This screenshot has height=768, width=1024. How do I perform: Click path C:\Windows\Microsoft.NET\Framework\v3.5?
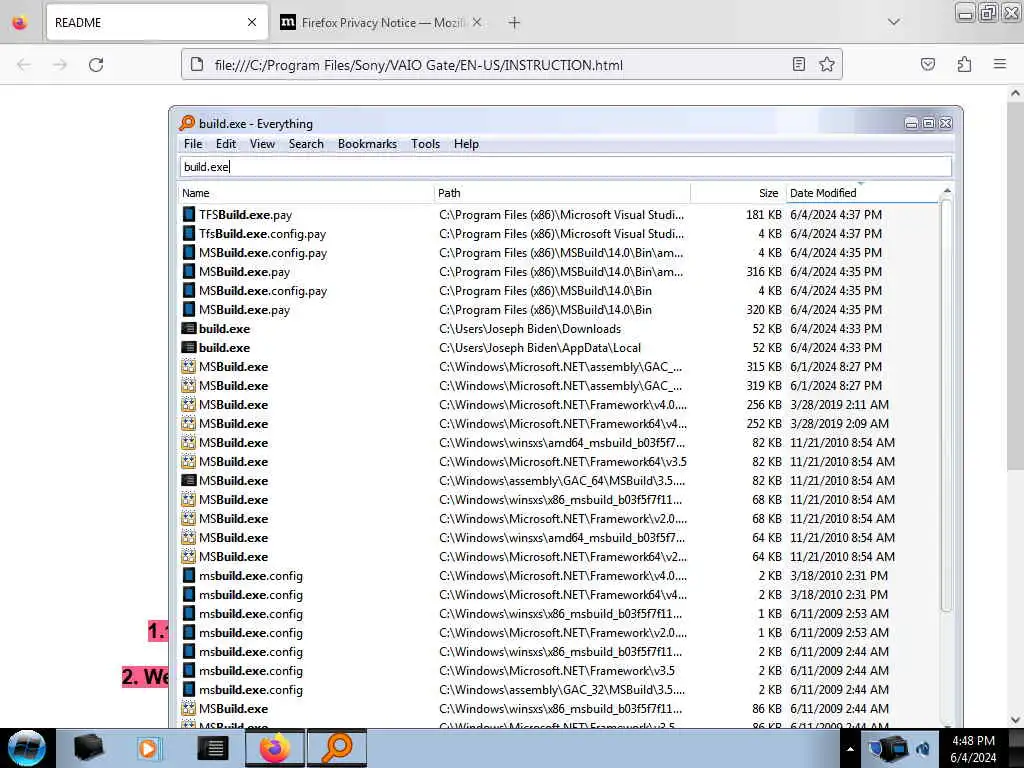click(x=556, y=671)
